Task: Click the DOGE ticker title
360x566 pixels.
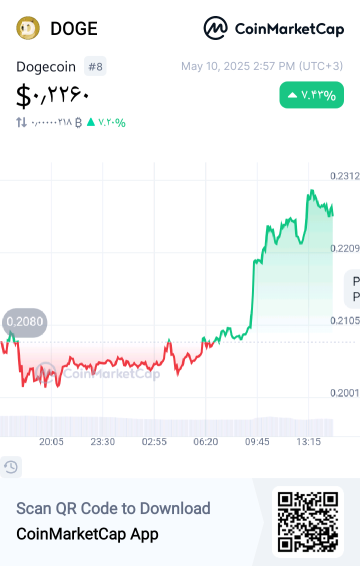Action: point(74,29)
